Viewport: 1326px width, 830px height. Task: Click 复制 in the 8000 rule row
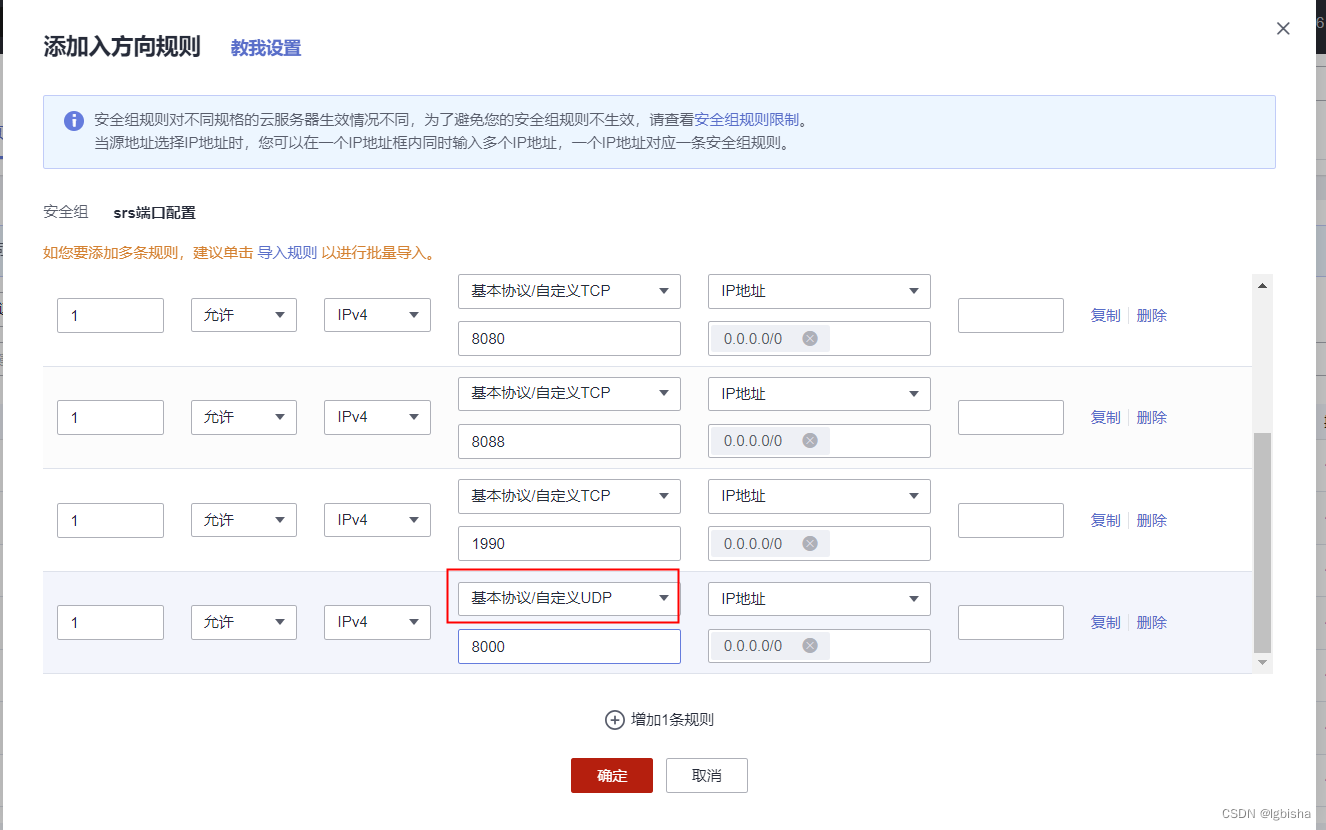tap(1105, 622)
